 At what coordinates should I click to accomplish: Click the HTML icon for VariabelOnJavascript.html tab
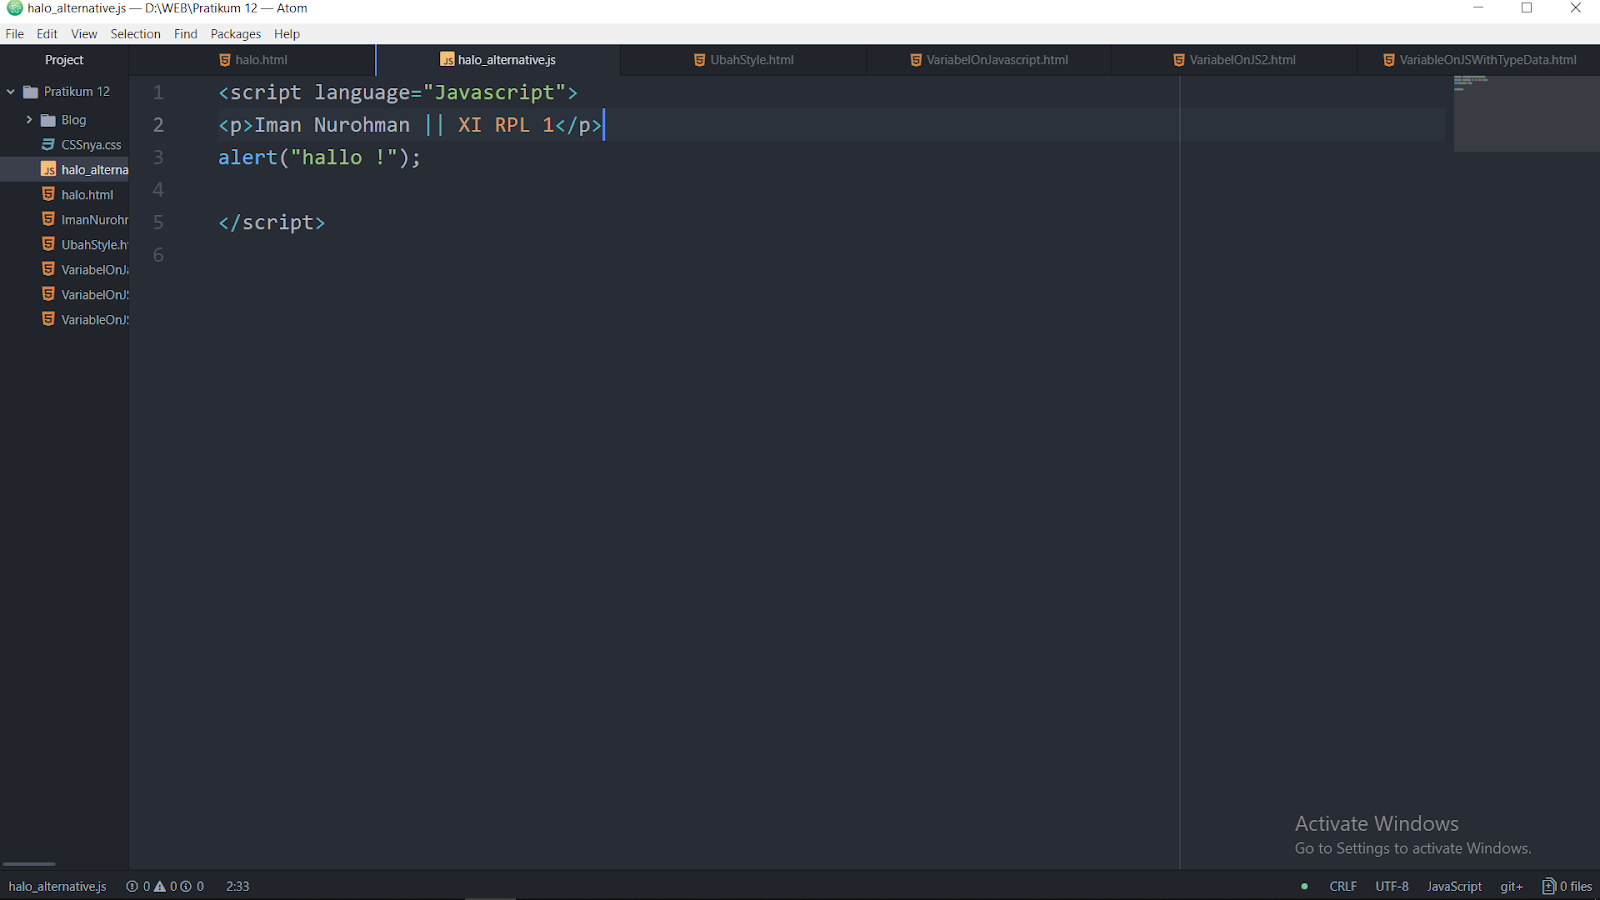[x=915, y=59]
